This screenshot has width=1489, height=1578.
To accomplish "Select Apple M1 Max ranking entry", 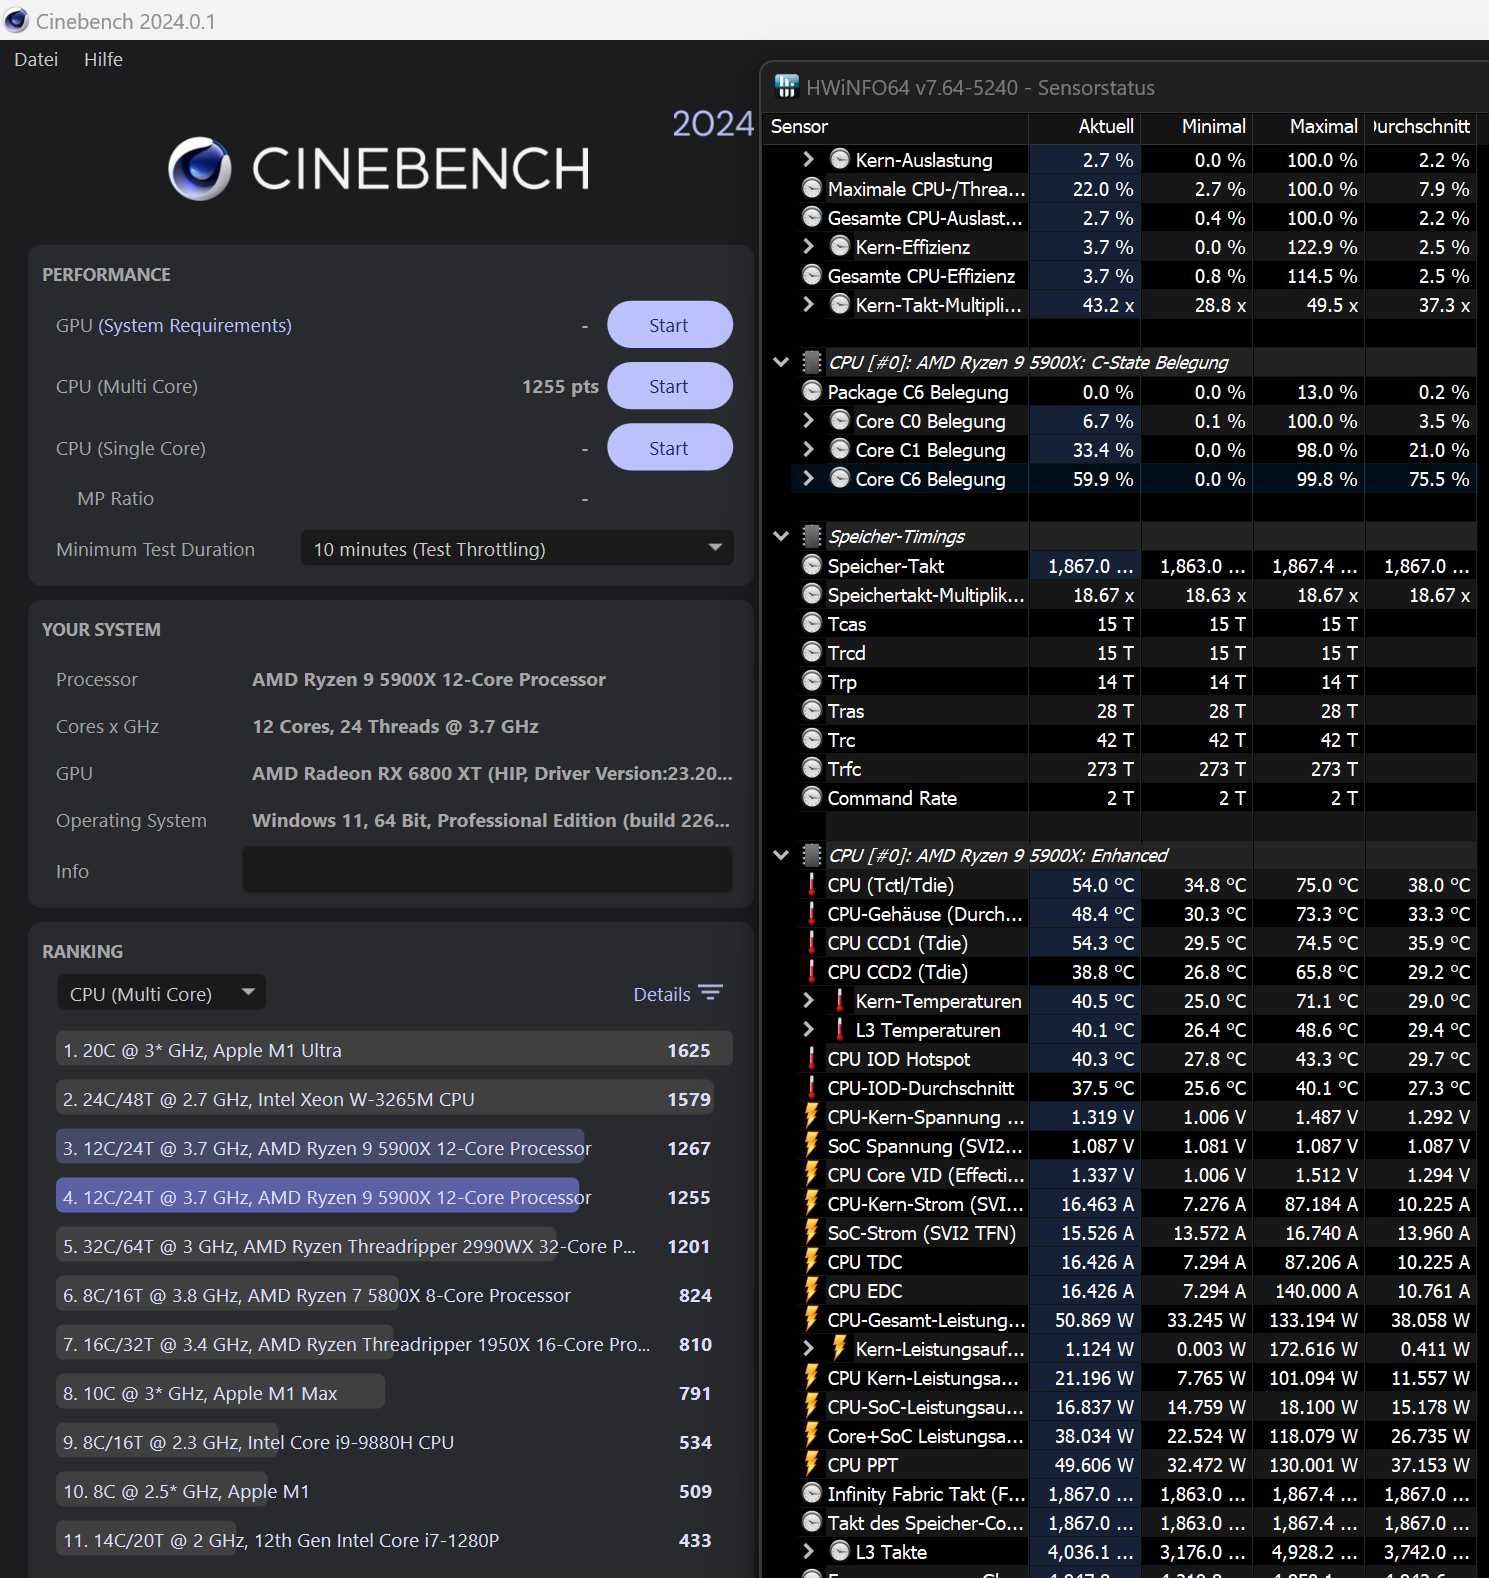I will 394,1393.
